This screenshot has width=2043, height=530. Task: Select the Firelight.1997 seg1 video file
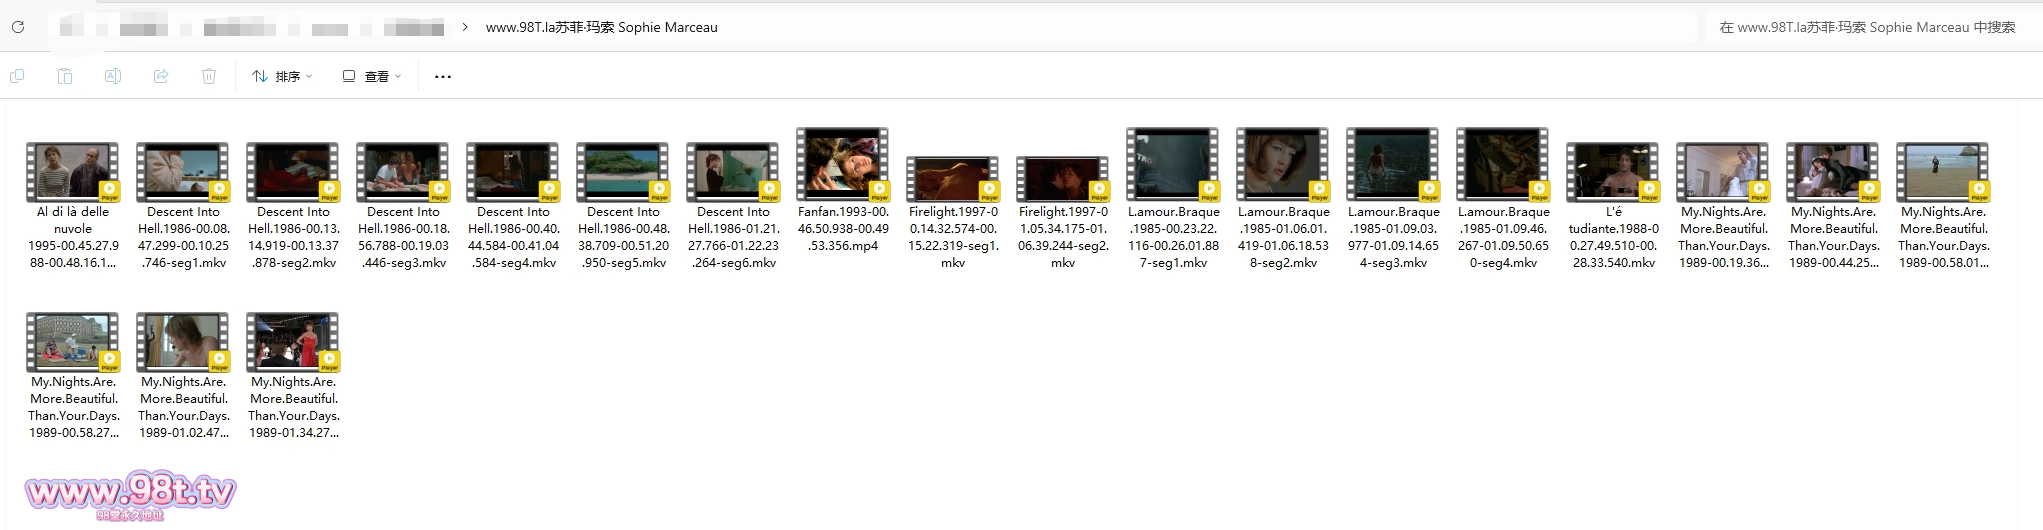(953, 180)
